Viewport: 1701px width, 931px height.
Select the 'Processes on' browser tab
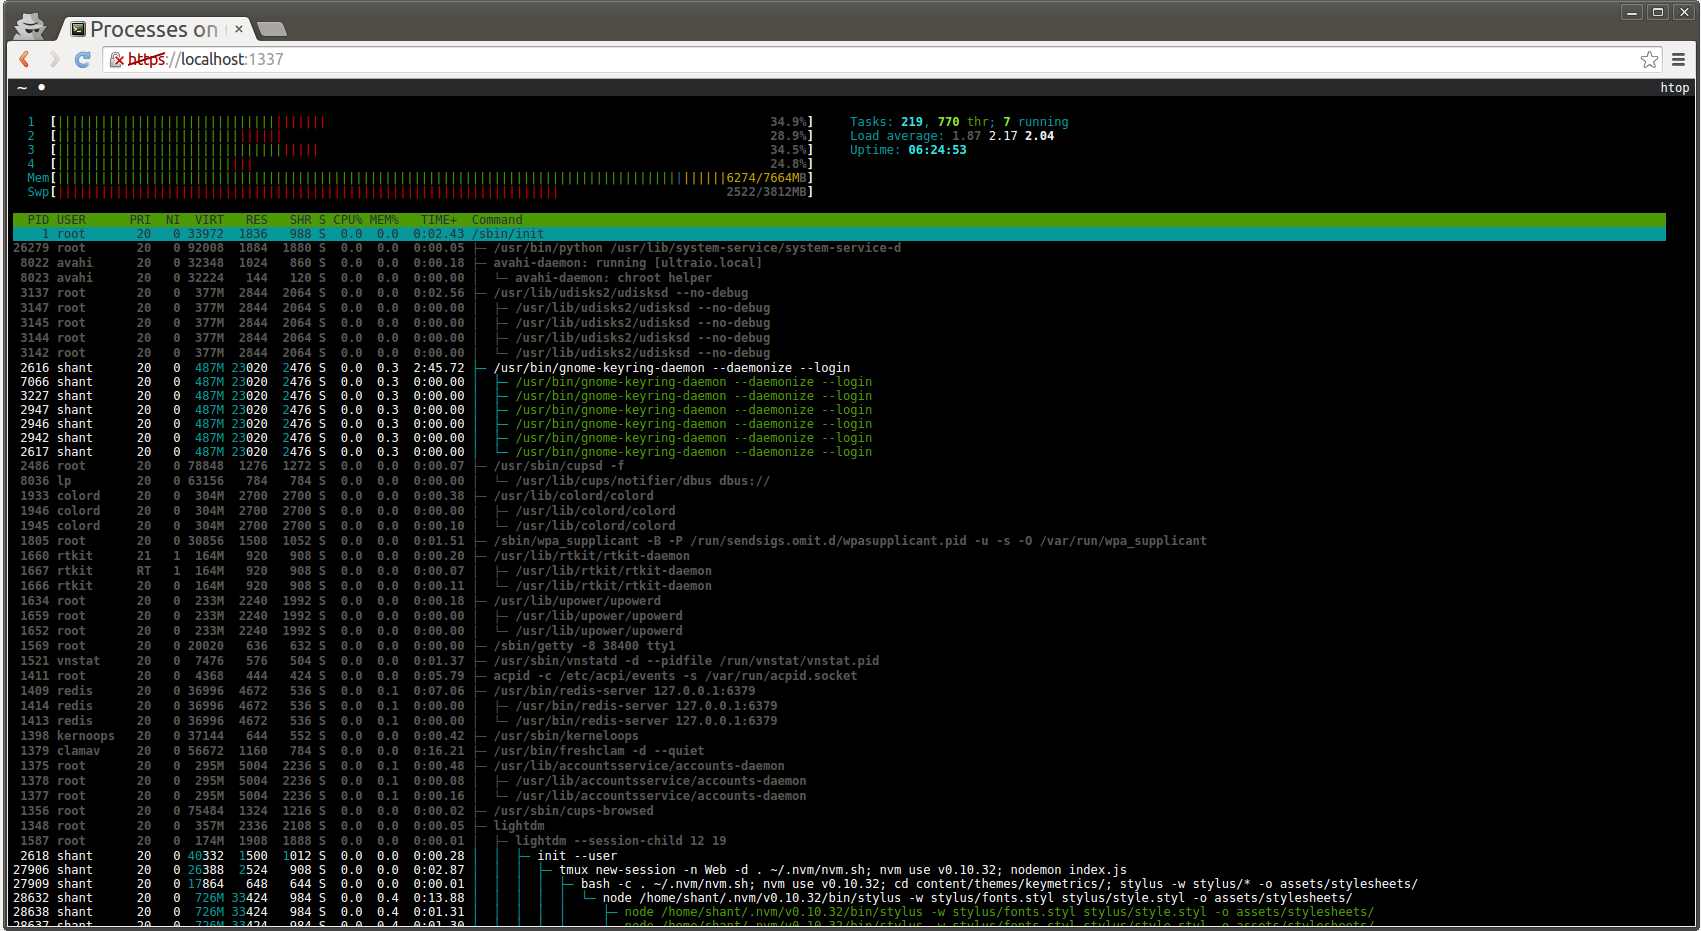[154, 29]
